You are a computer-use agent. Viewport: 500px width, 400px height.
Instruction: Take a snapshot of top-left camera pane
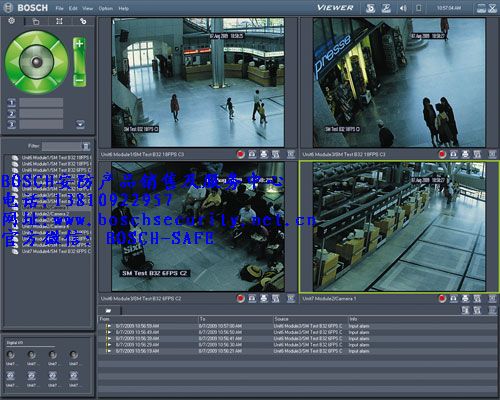pyautogui.click(x=252, y=154)
